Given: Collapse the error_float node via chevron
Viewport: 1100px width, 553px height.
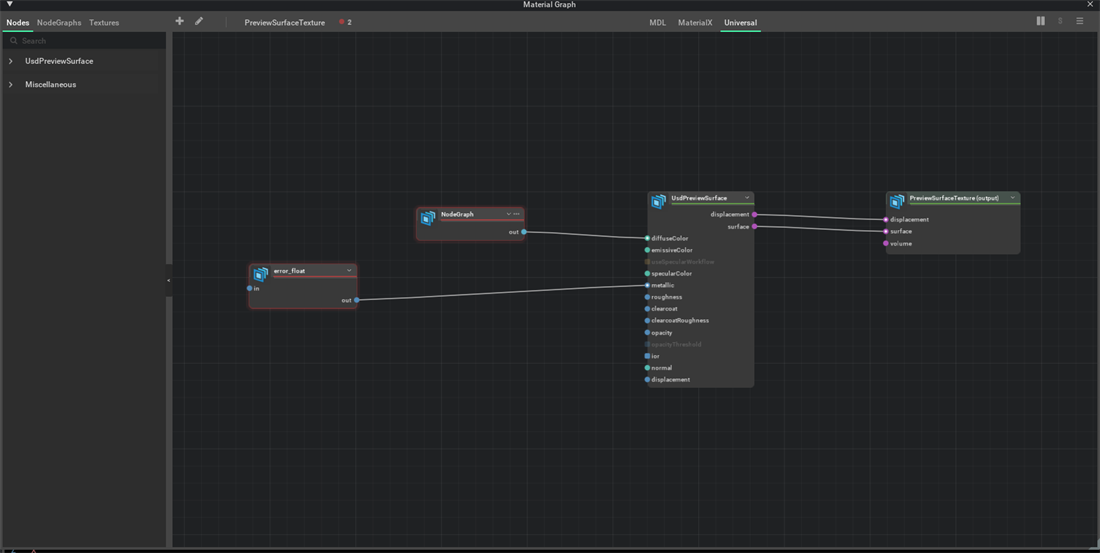Looking at the screenshot, I should [349, 270].
